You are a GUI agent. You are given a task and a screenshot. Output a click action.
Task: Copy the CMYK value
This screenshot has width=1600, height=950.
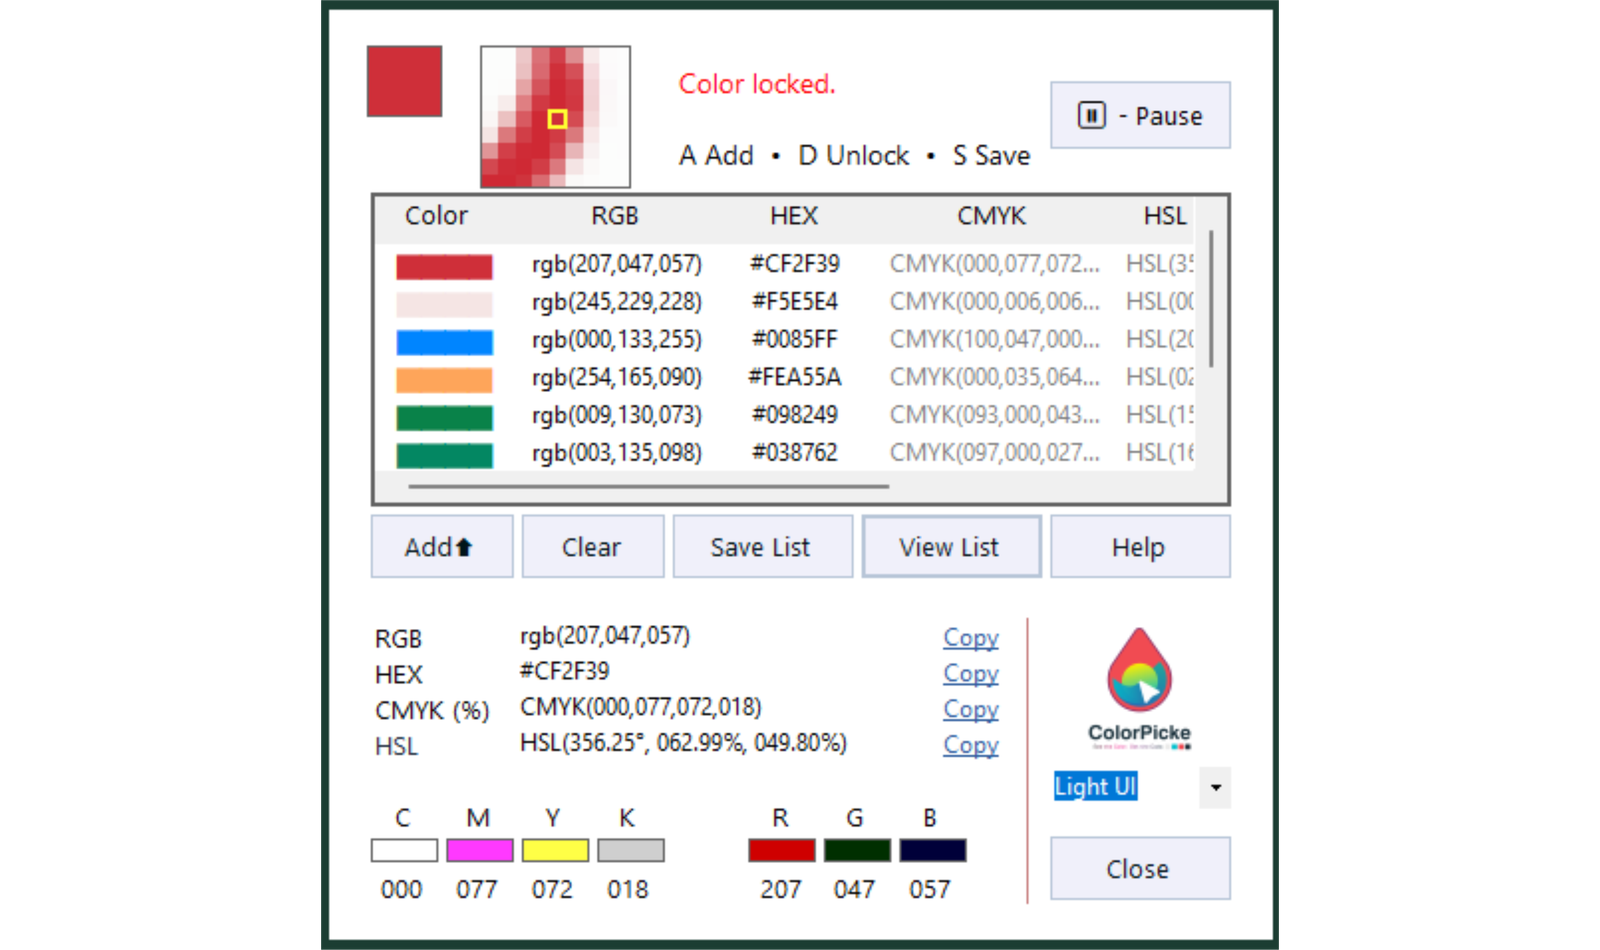pos(971,709)
